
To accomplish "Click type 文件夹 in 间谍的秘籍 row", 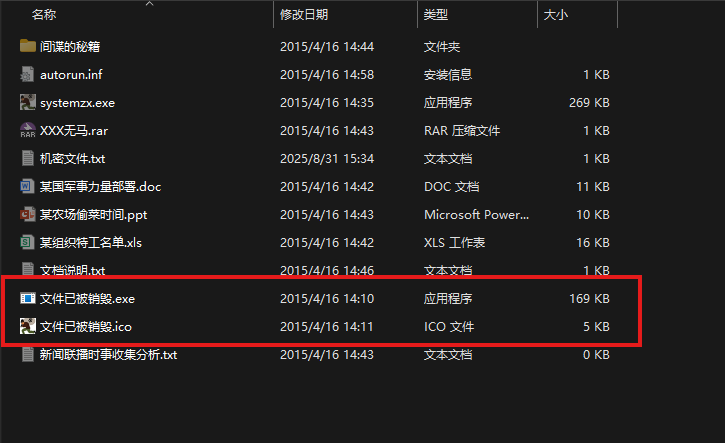I will pos(442,46).
